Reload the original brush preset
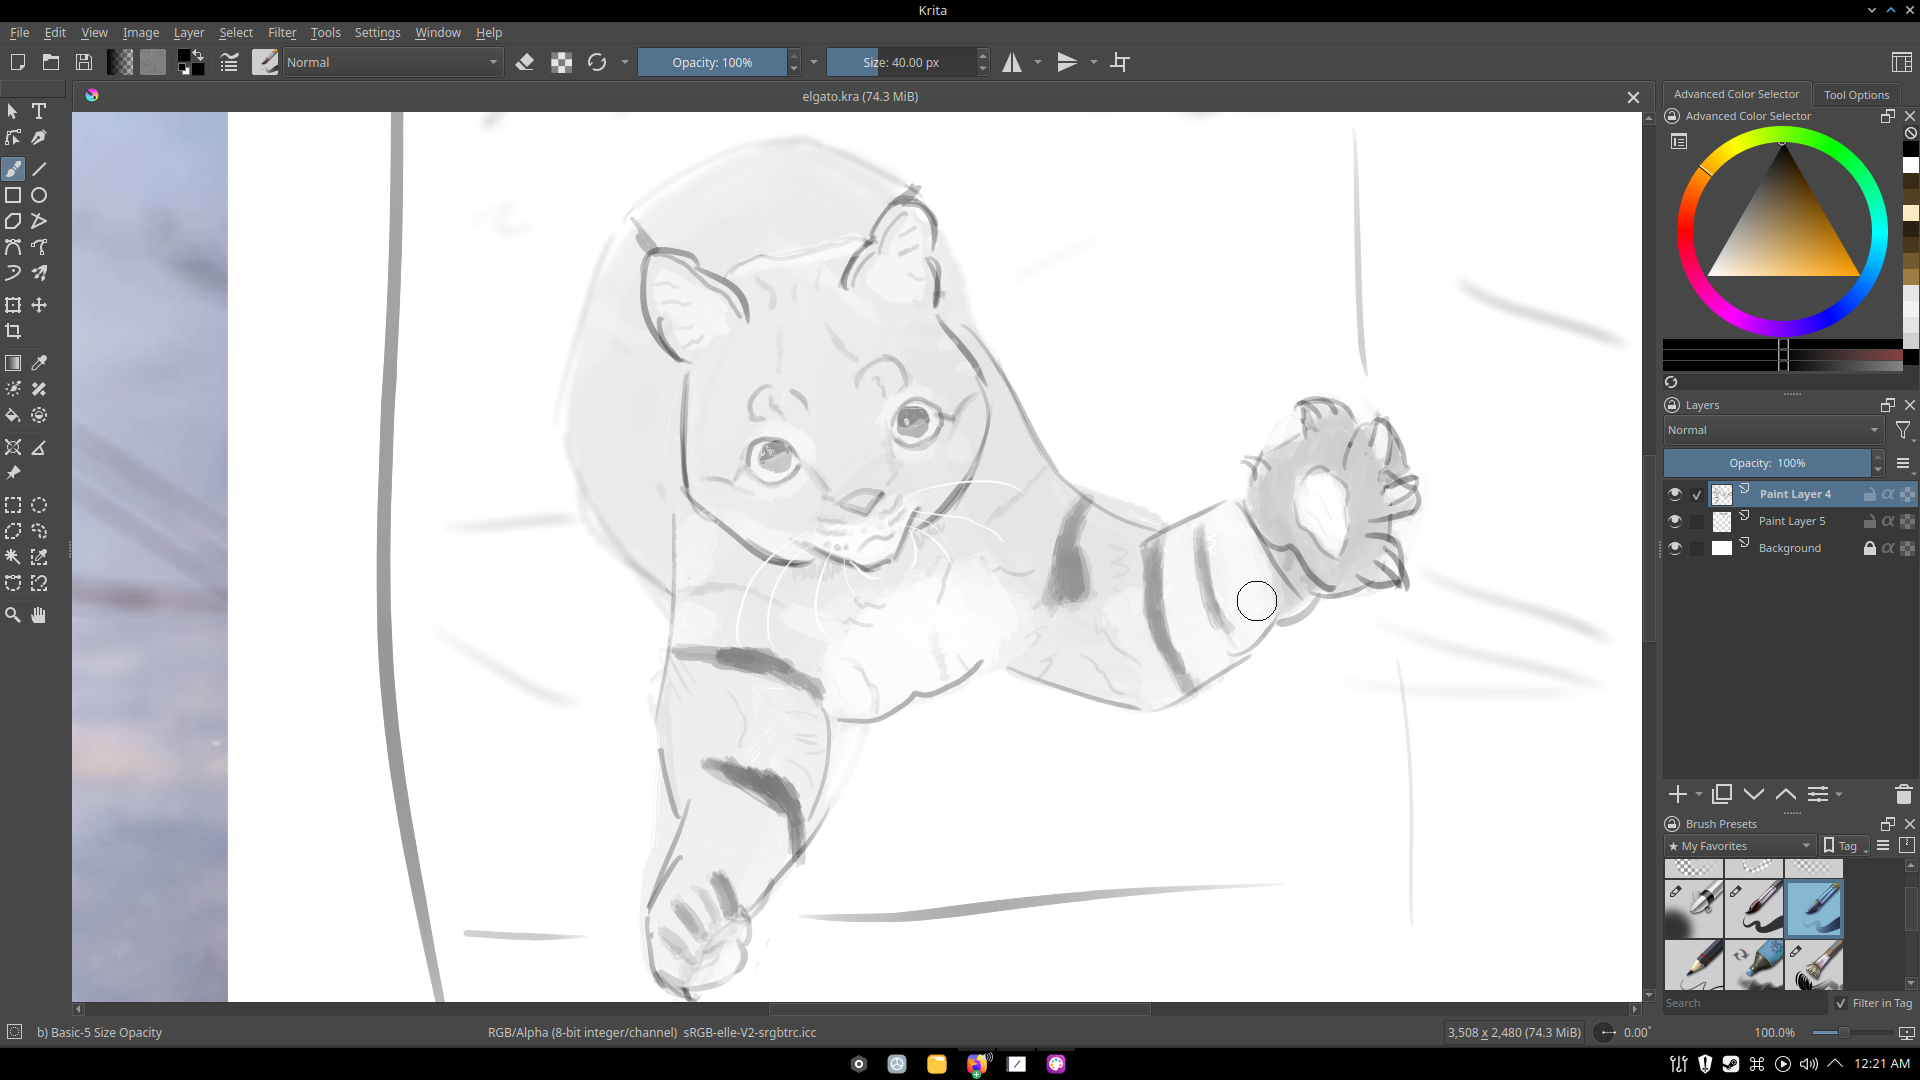Screen dimensions: 1920x1080 (x=597, y=62)
